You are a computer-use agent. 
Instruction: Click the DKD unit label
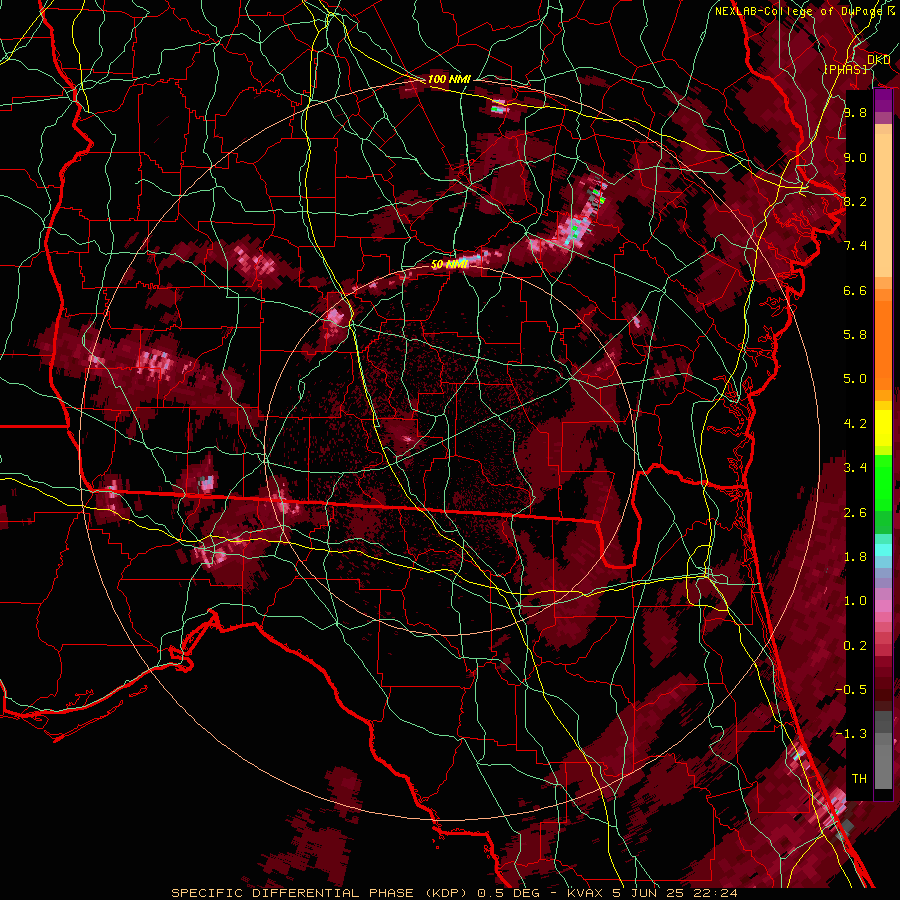(x=879, y=60)
